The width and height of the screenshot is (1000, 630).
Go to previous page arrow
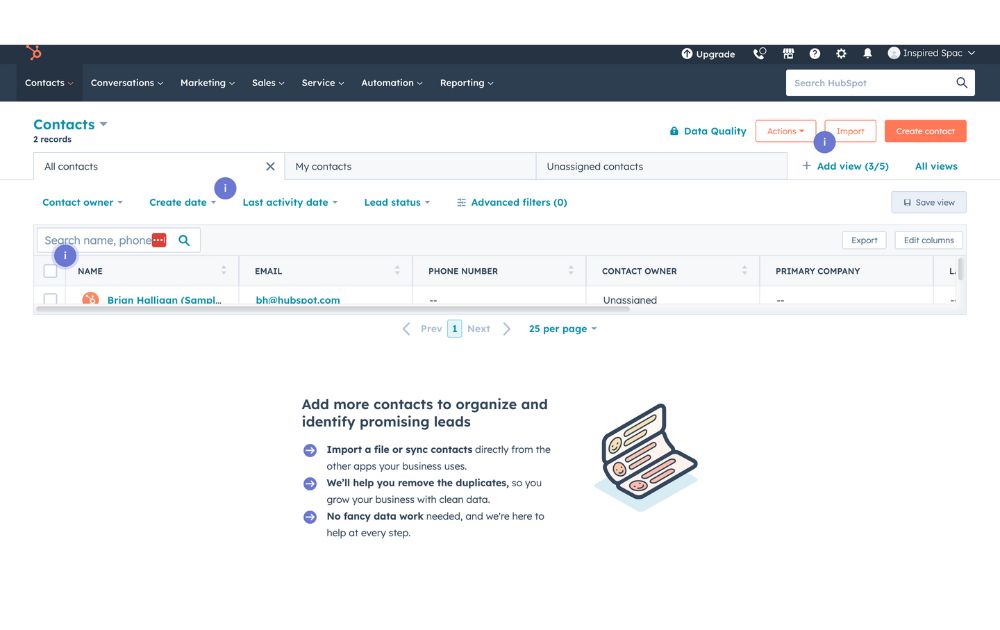pyautogui.click(x=406, y=329)
